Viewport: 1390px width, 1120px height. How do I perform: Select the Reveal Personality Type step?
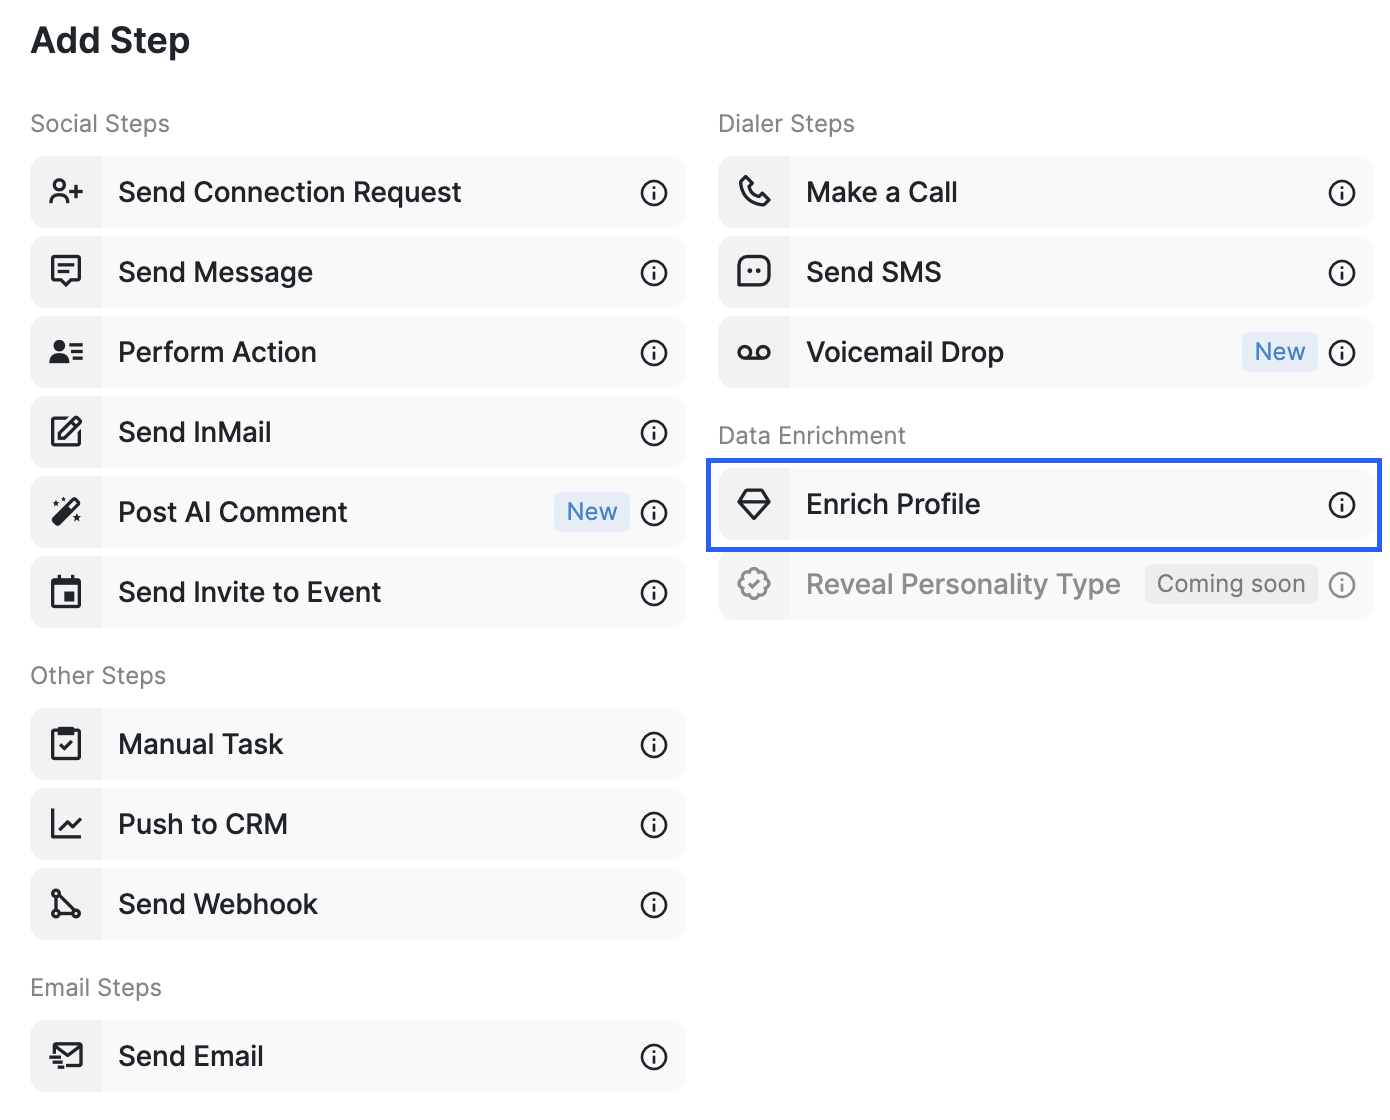[962, 584]
